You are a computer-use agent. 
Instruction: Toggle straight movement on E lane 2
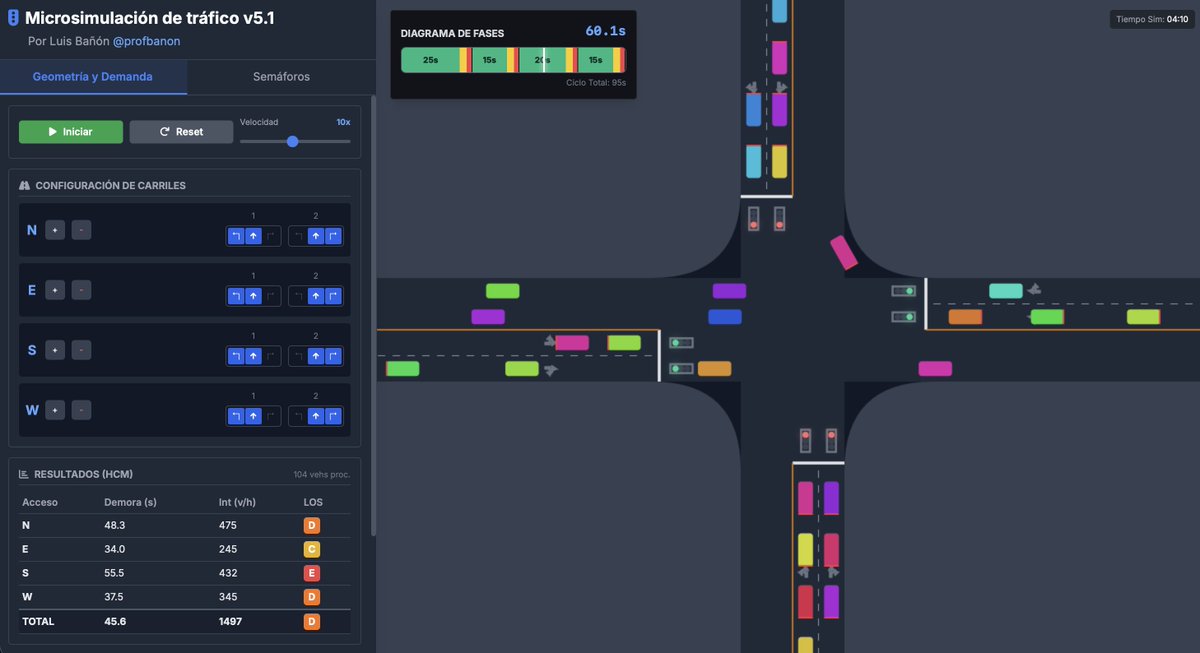316,296
